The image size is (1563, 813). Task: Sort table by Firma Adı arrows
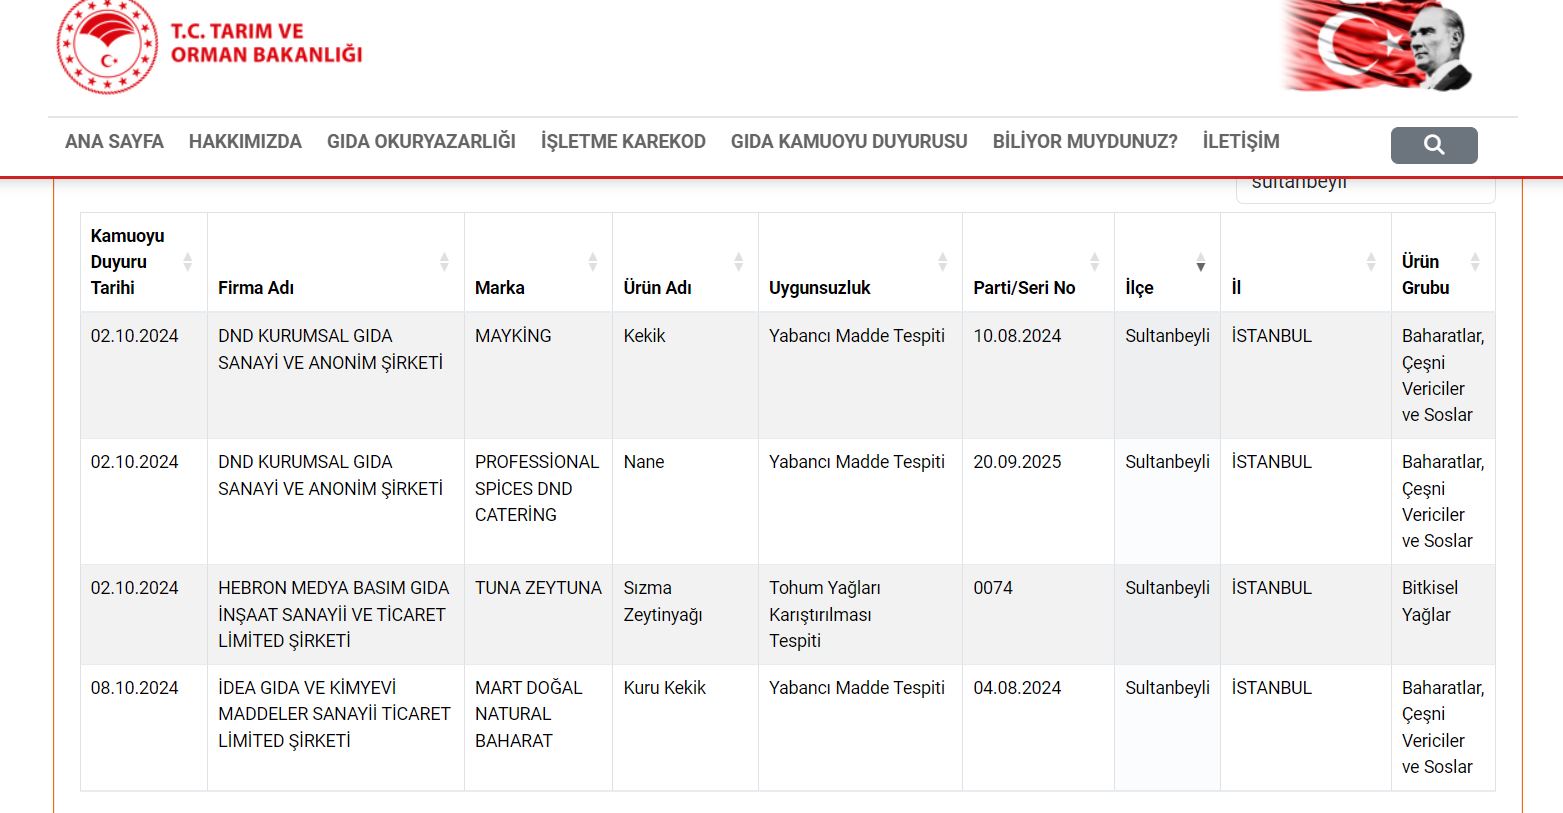(x=444, y=262)
